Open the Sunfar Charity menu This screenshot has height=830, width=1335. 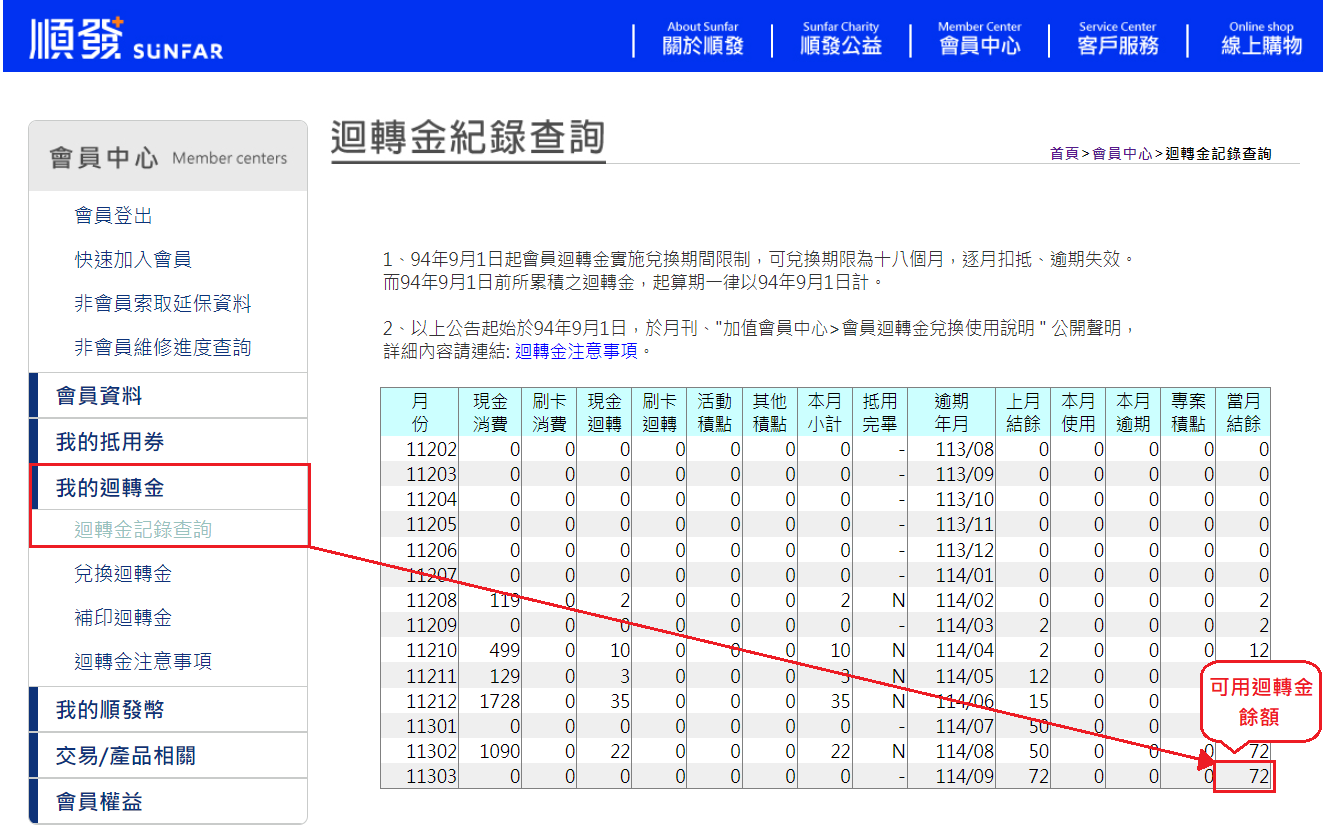pos(840,39)
